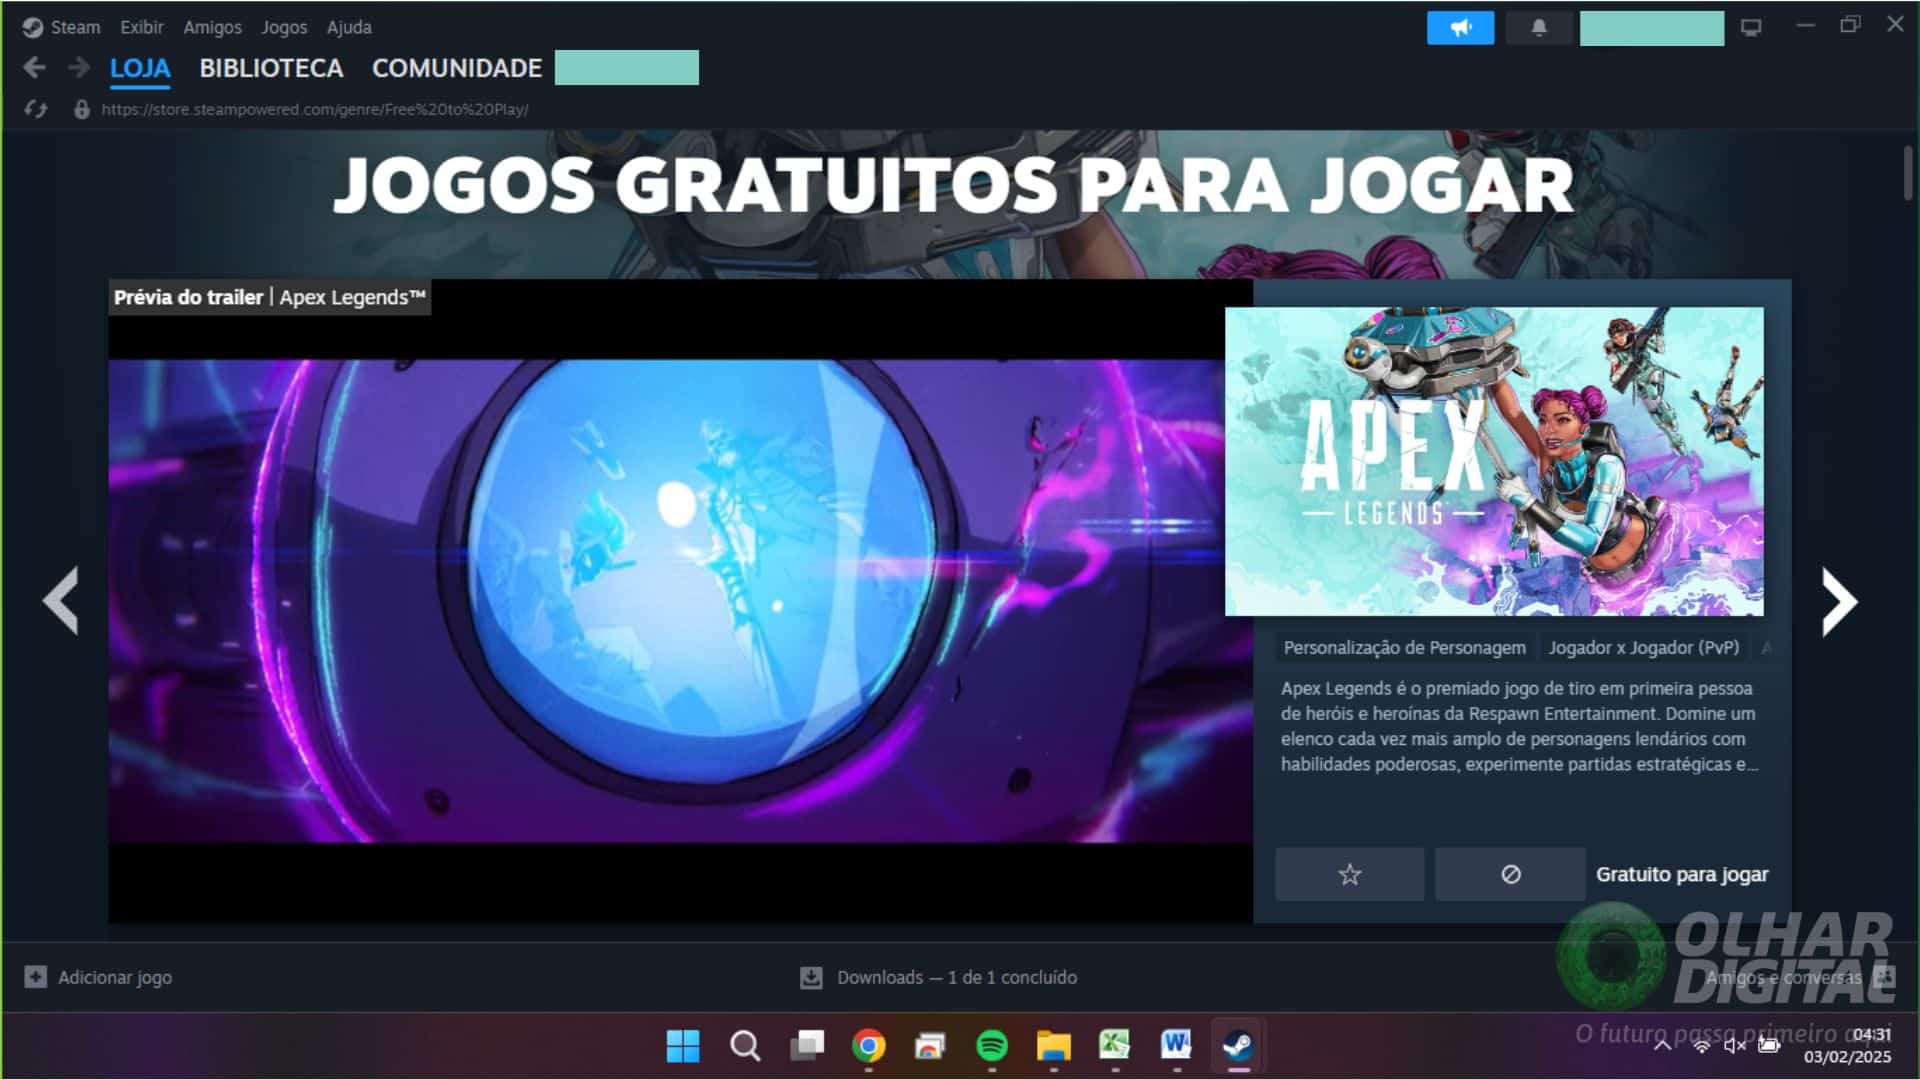
Task: Open Windows taskbar search
Action: pyautogui.click(x=745, y=1046)
